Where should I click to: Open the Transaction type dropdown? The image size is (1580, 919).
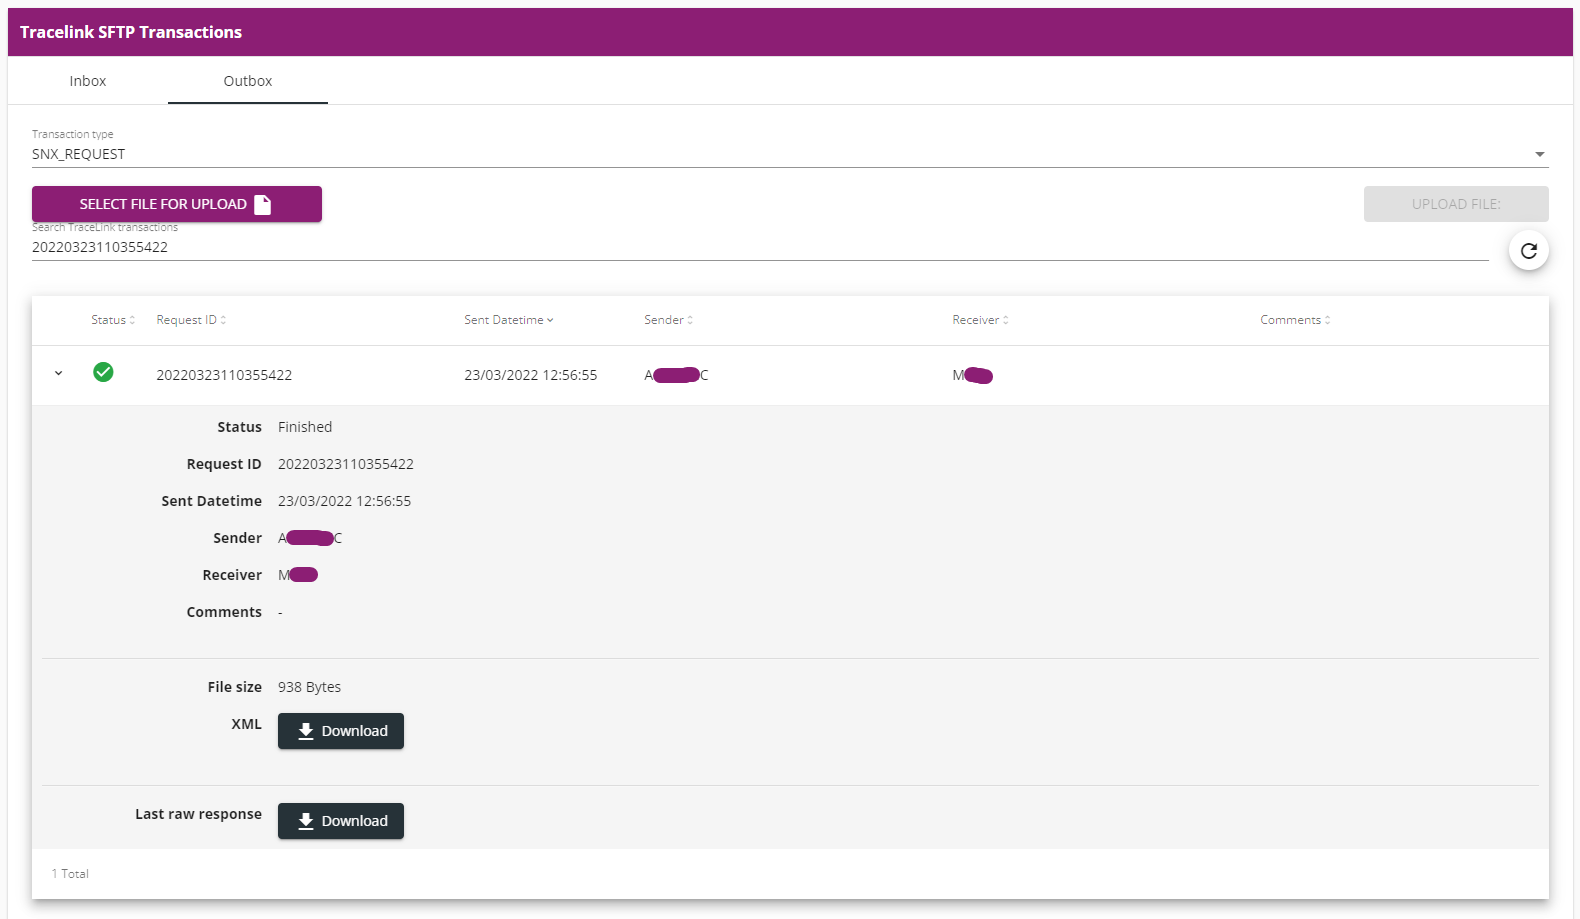790,154
